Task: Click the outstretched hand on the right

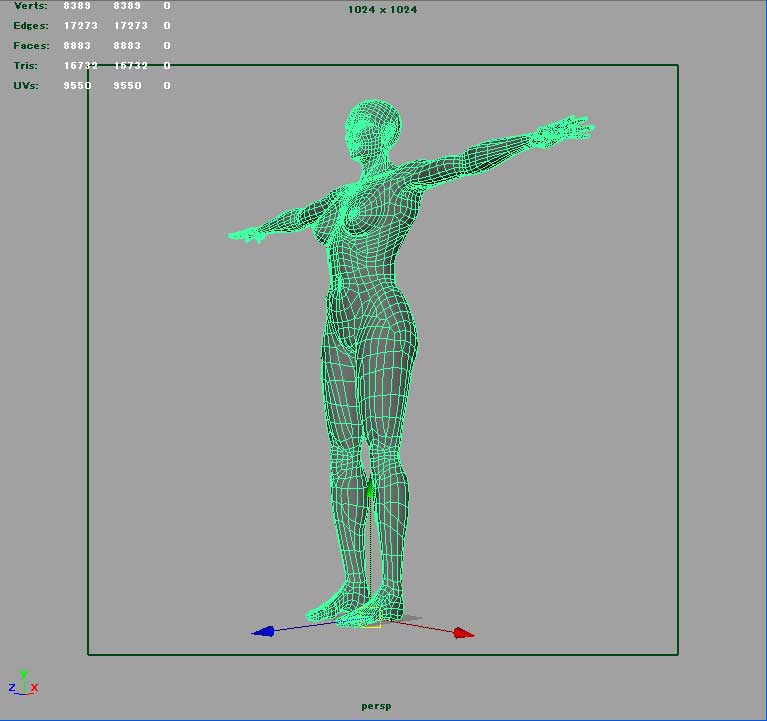Action: coord(563,132)
